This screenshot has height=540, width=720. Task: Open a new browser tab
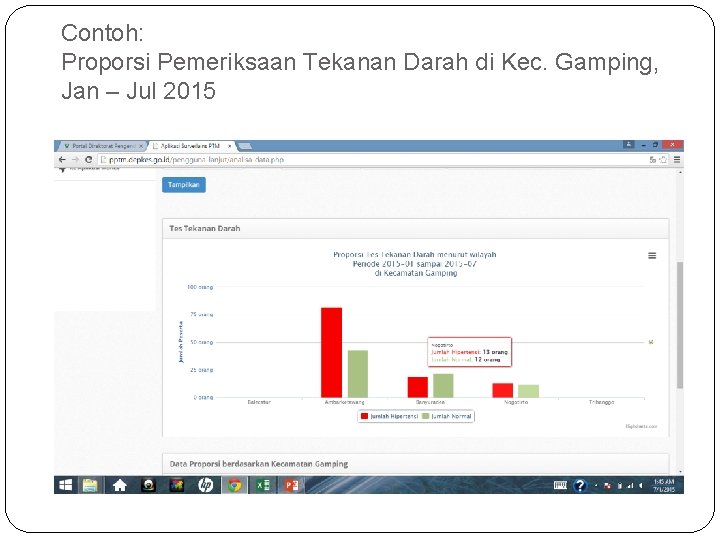point(245,146)
